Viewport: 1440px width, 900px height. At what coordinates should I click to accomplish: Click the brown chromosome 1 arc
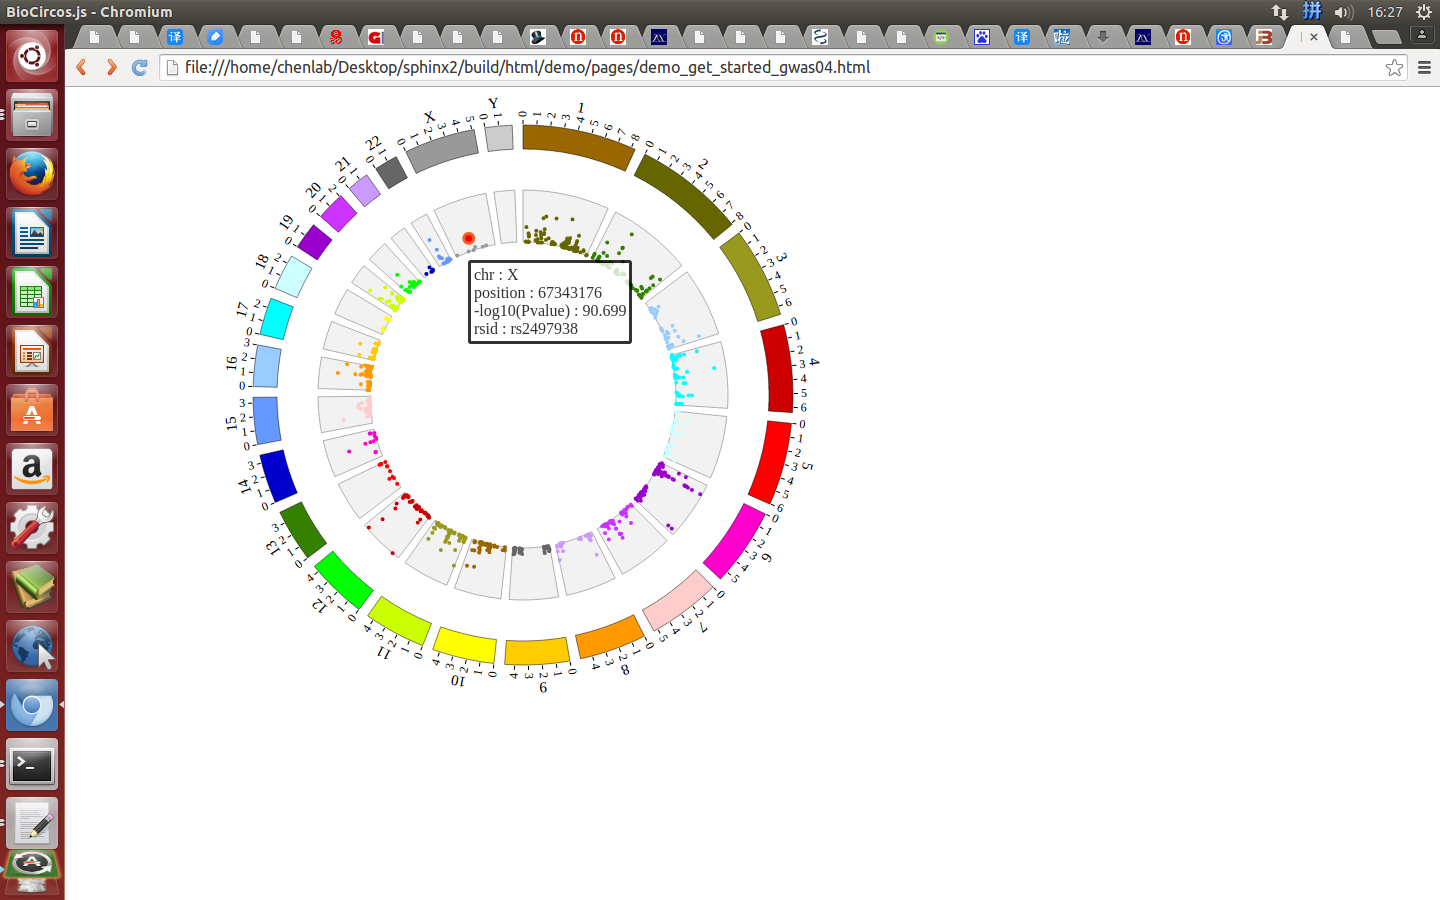click(578, 146)
